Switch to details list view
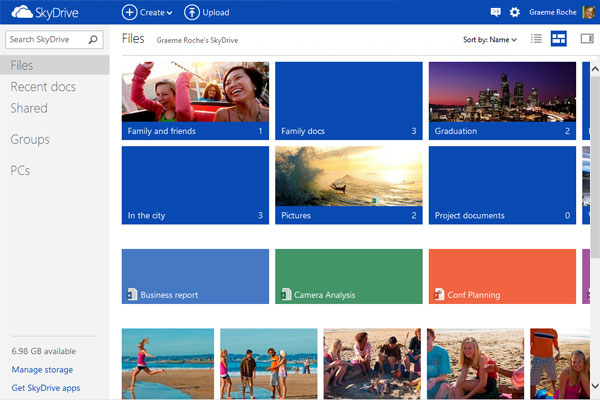Screen dimensions: 600x400 tap(537, 39)
